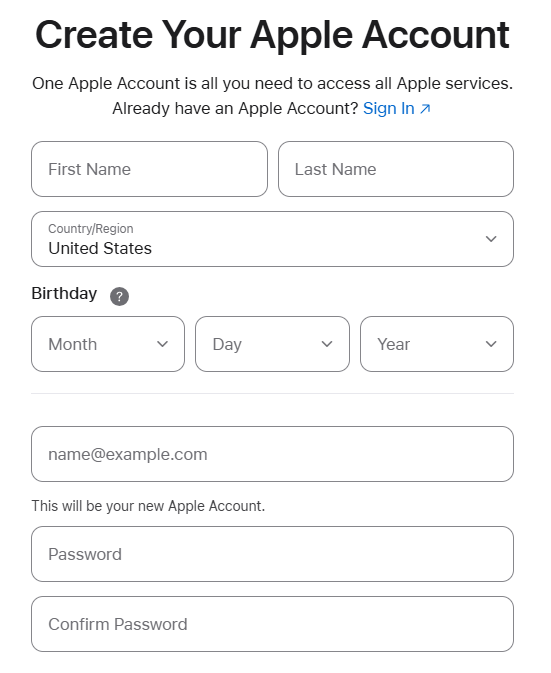551x673 pixels.
Task: Click the Year field's chevron arrow
Action: coord(491,344)
